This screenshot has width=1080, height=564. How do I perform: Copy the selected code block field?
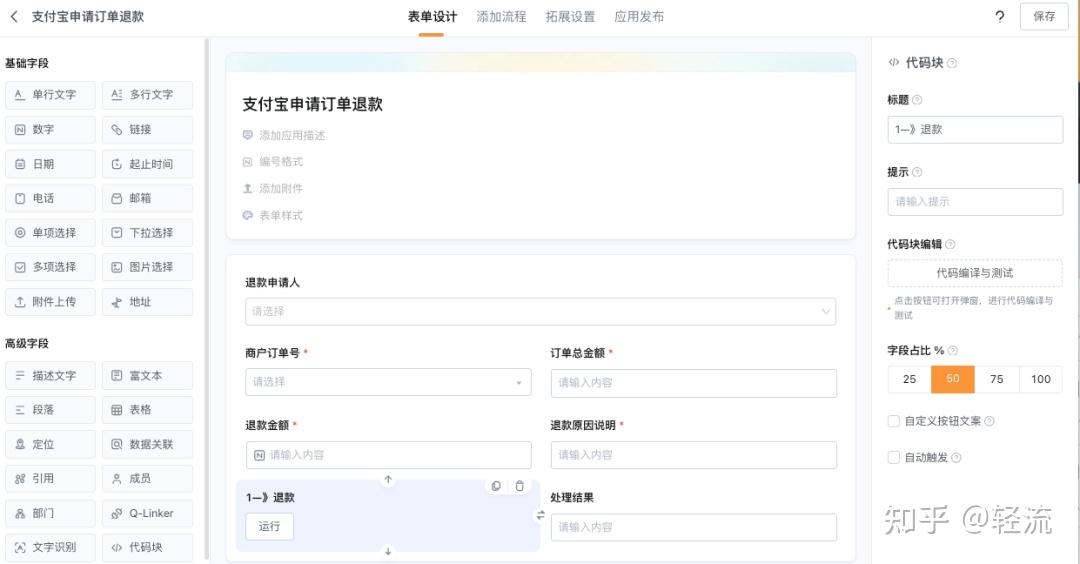(496, 486)
